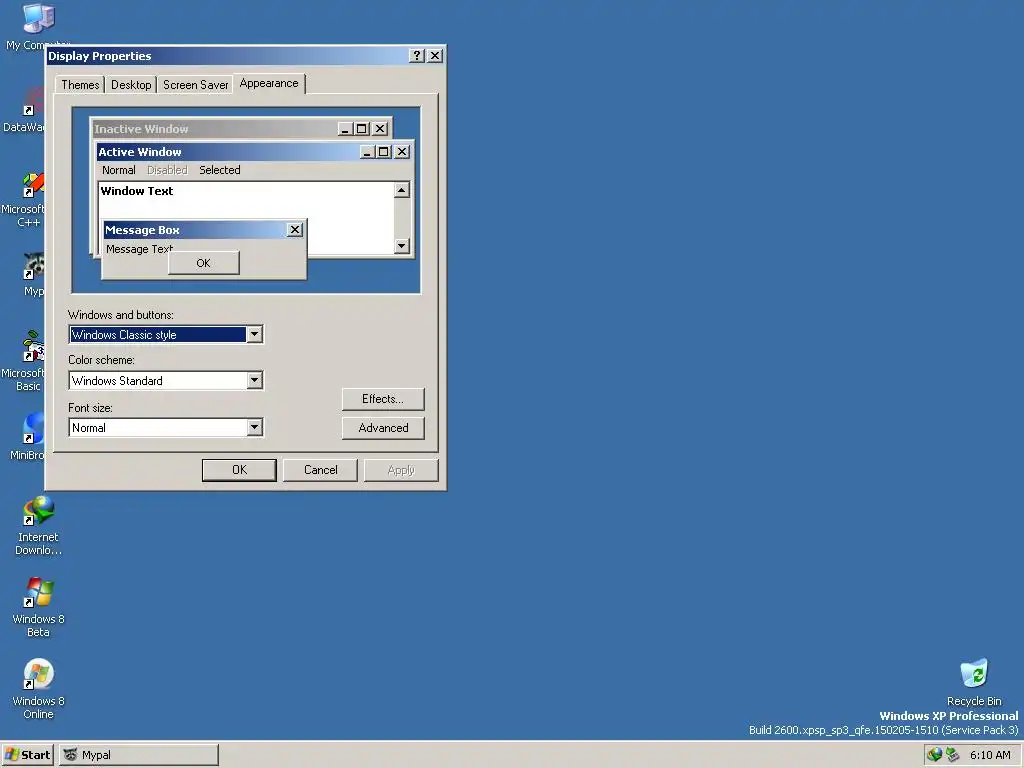
Task: Click the tray icon beside the clock
Action: (952, 754)
